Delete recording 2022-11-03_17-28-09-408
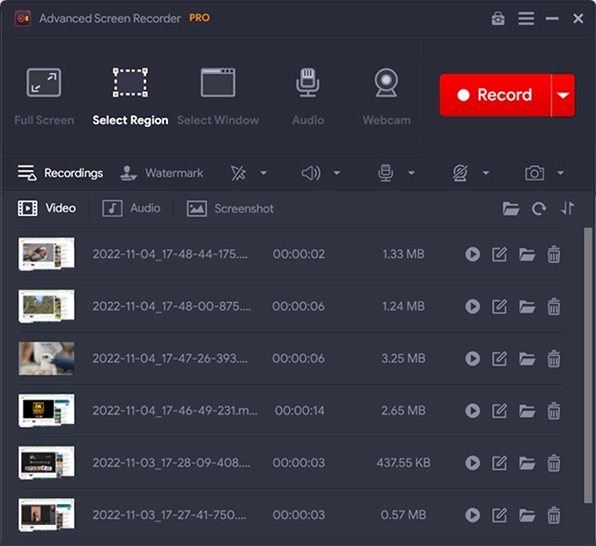 point(554,463)
